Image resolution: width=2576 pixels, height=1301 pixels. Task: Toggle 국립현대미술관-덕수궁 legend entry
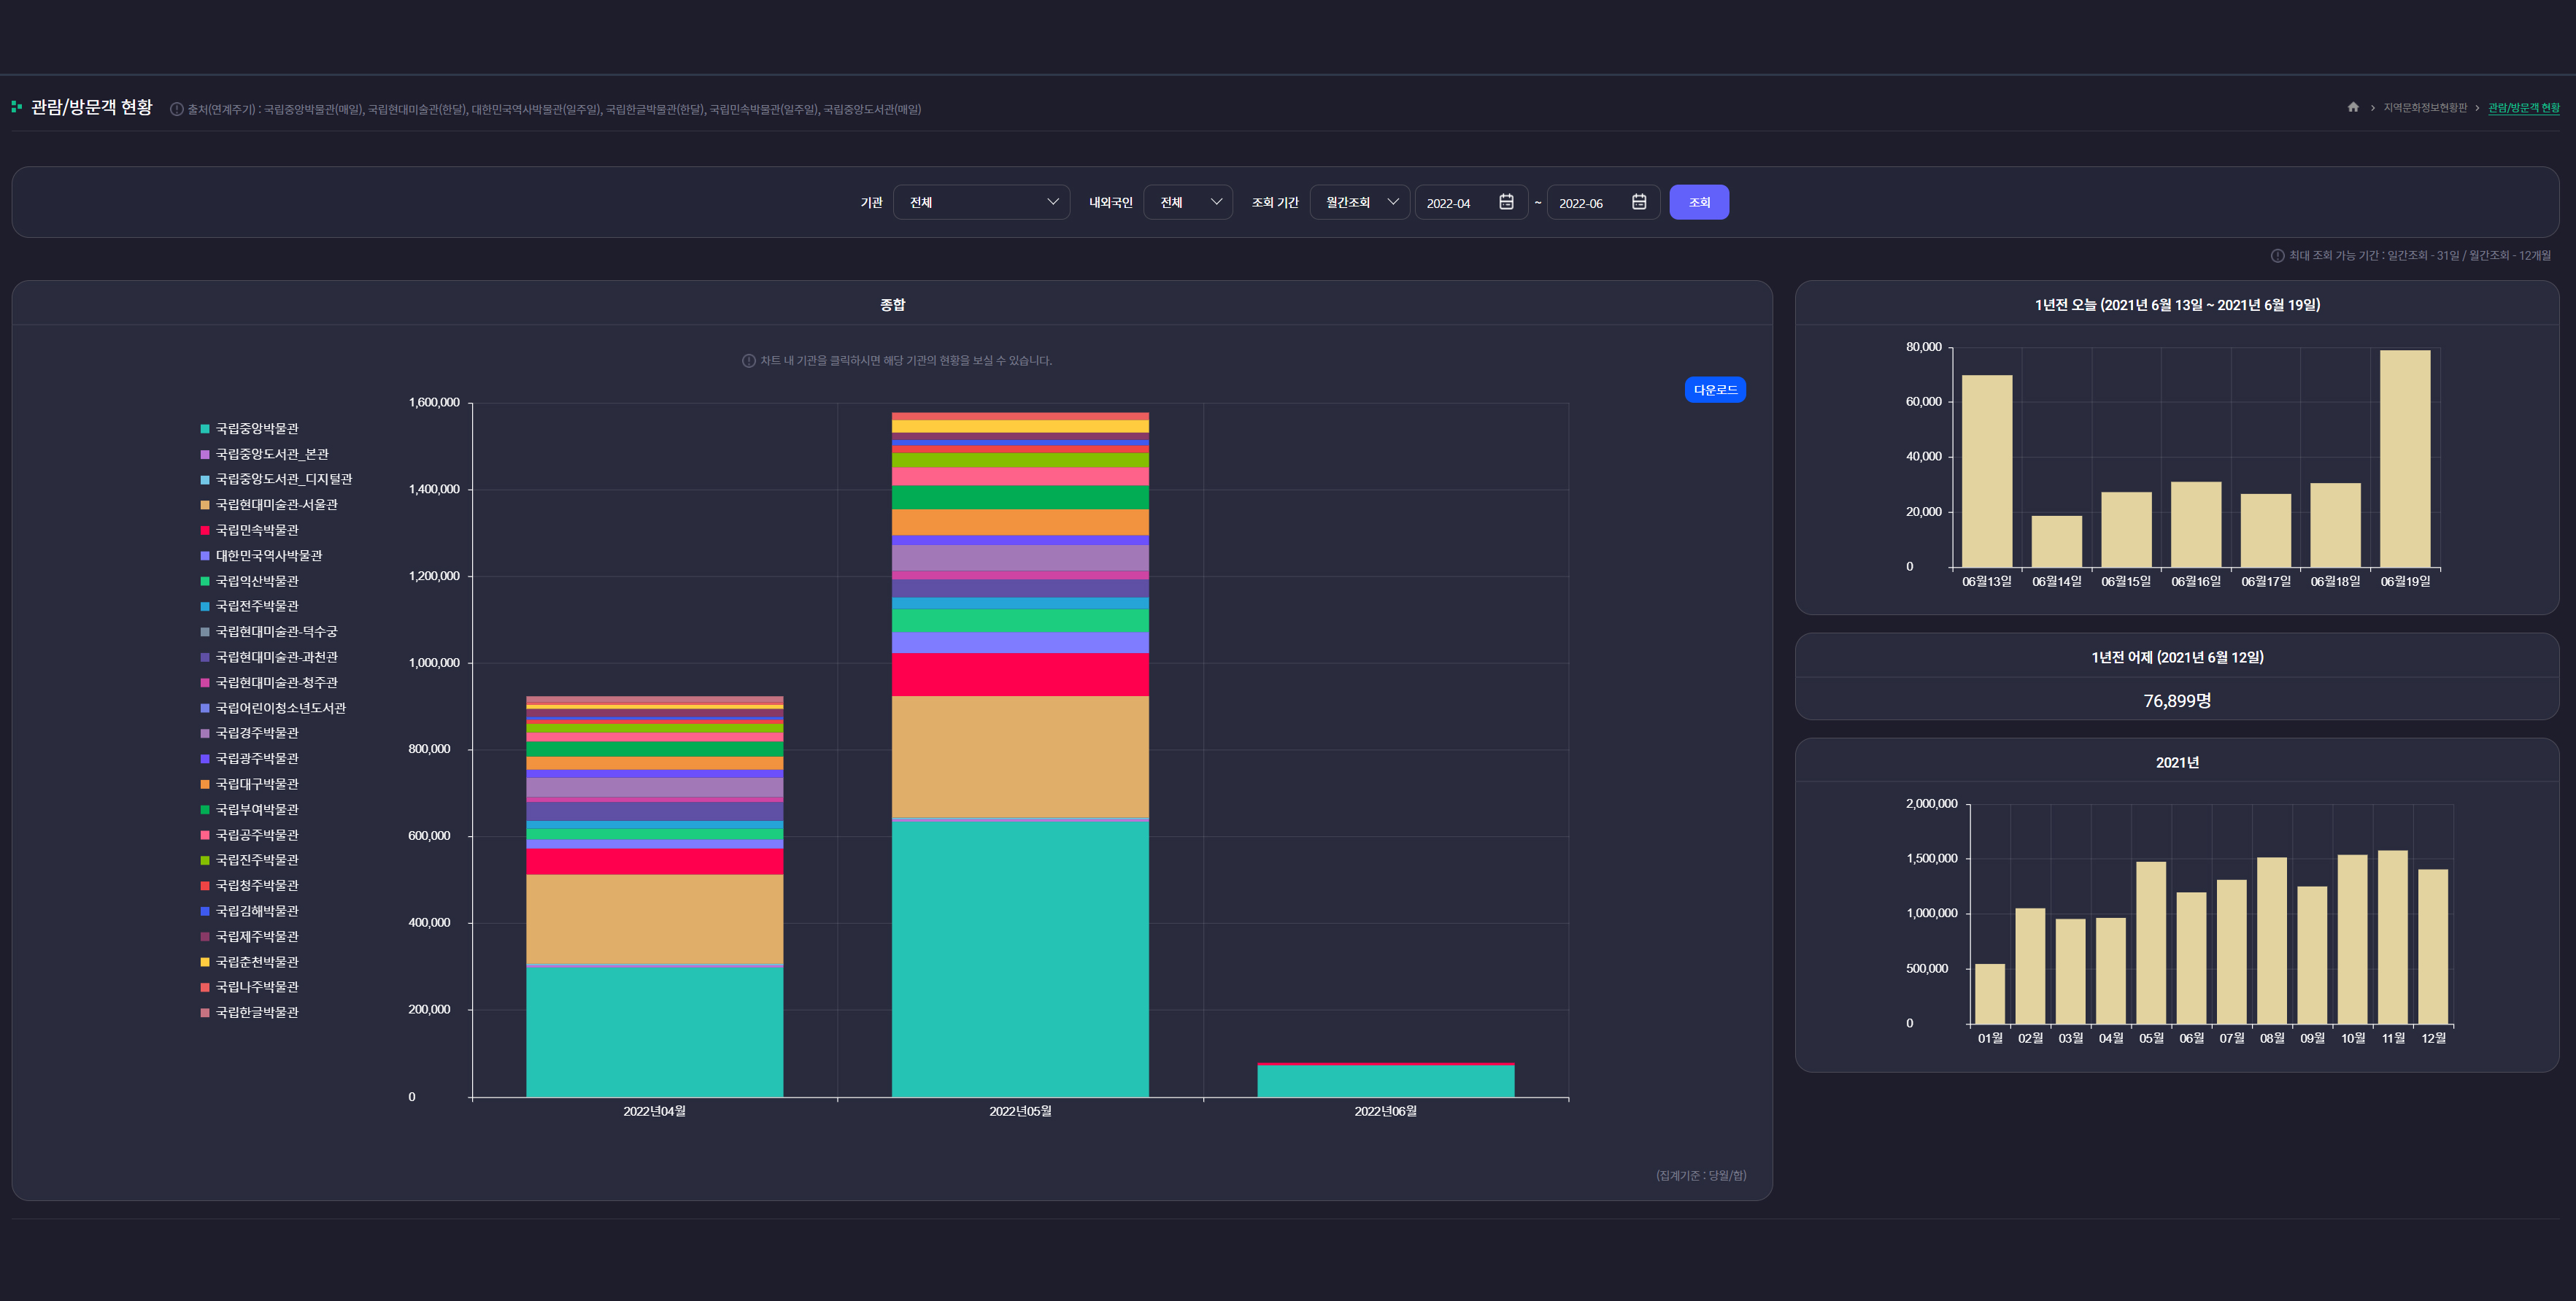tap(270, 632)
